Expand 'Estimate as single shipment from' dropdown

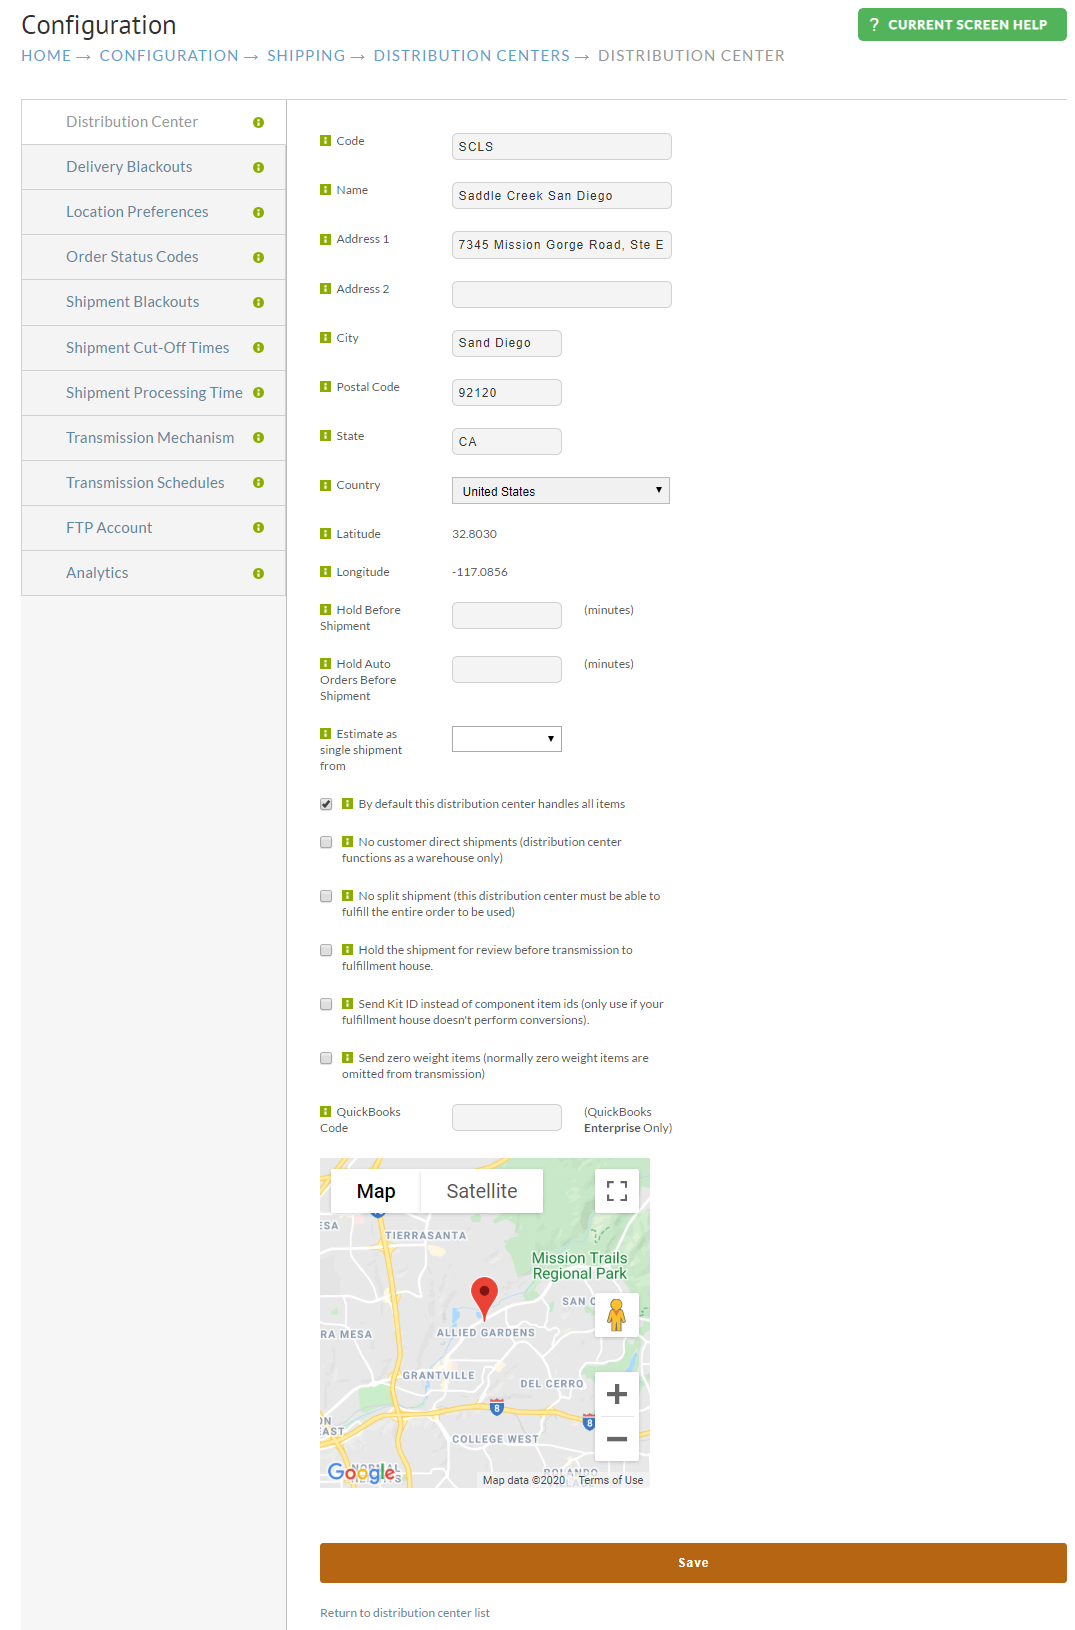[x=507, y=739]
